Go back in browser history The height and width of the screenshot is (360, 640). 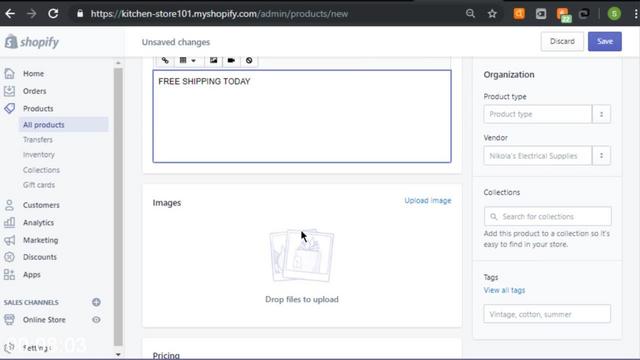10,13
